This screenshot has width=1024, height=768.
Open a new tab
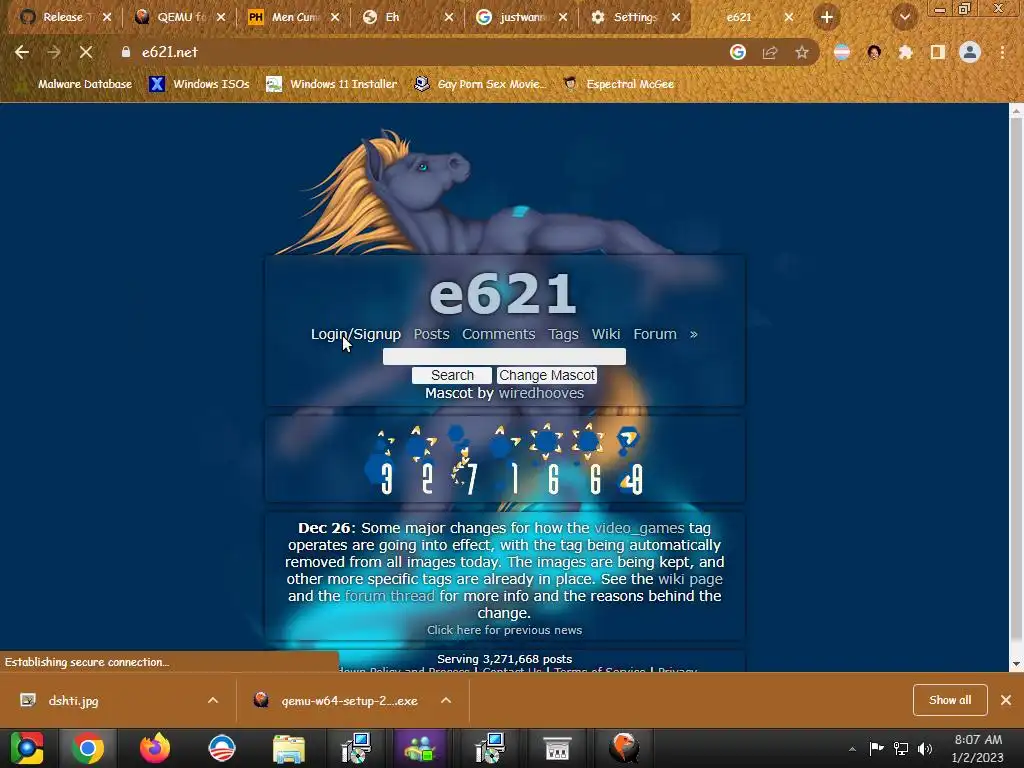(827, 18)
